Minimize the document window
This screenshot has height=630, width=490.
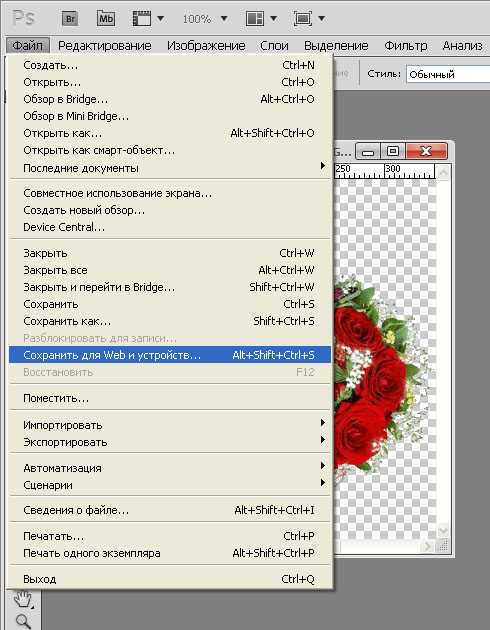[x=368, y=151]
